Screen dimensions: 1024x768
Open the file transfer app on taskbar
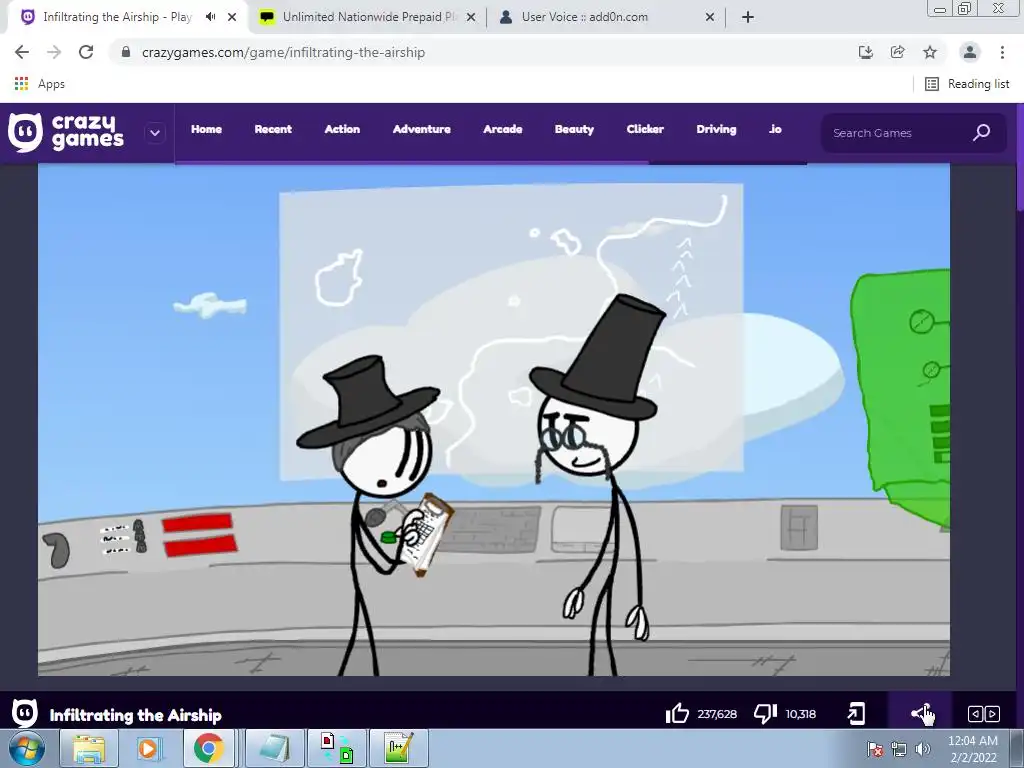[x=337, y=748]
